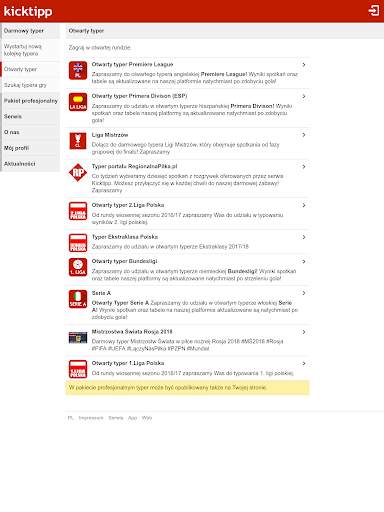384x512 pixels.
Task: Expand the Otwarty typer 1.Liga Polska chevron
Action: [x=304, y=363]
